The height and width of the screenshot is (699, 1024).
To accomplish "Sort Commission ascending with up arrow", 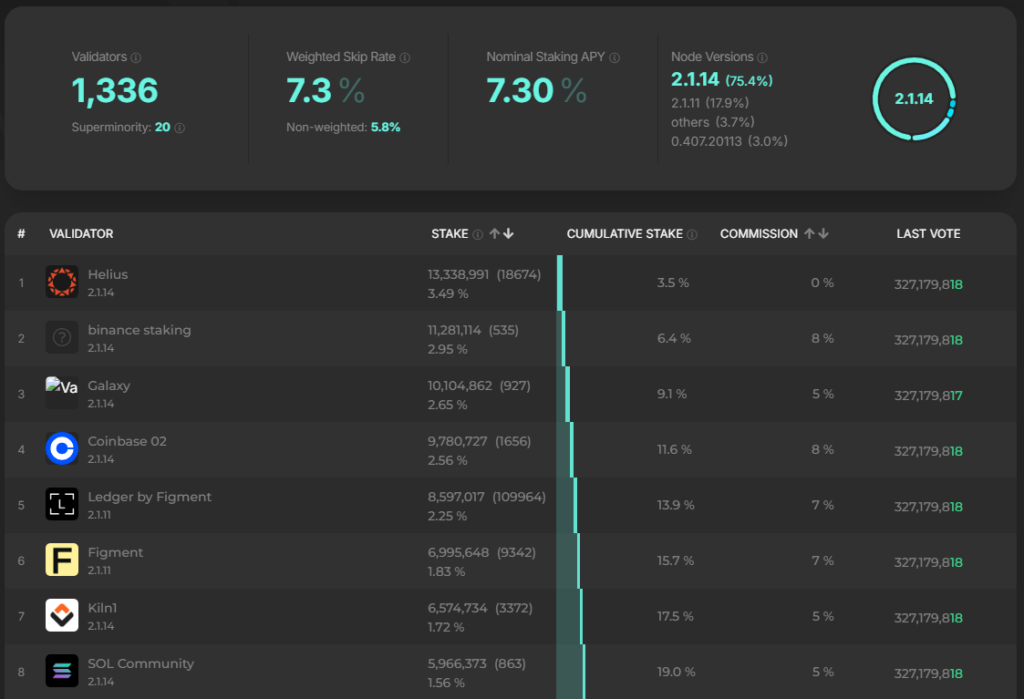I will tap(810, 233).
